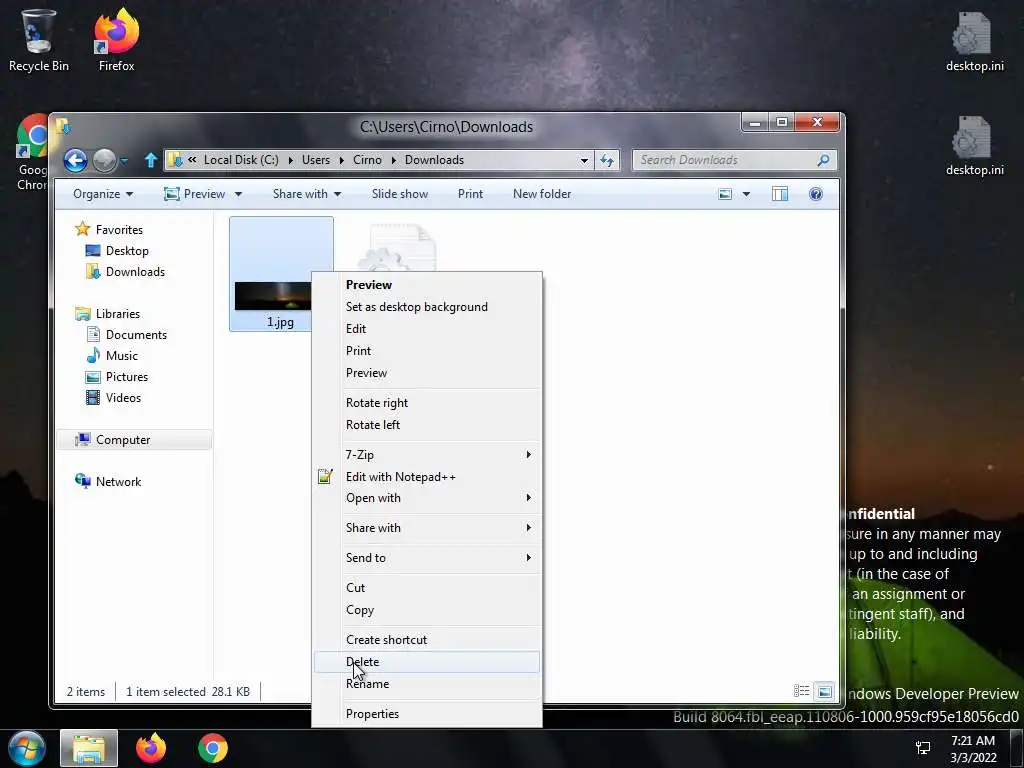
Task: Choose Set as desktop background
Action: [x=427, y=307]
